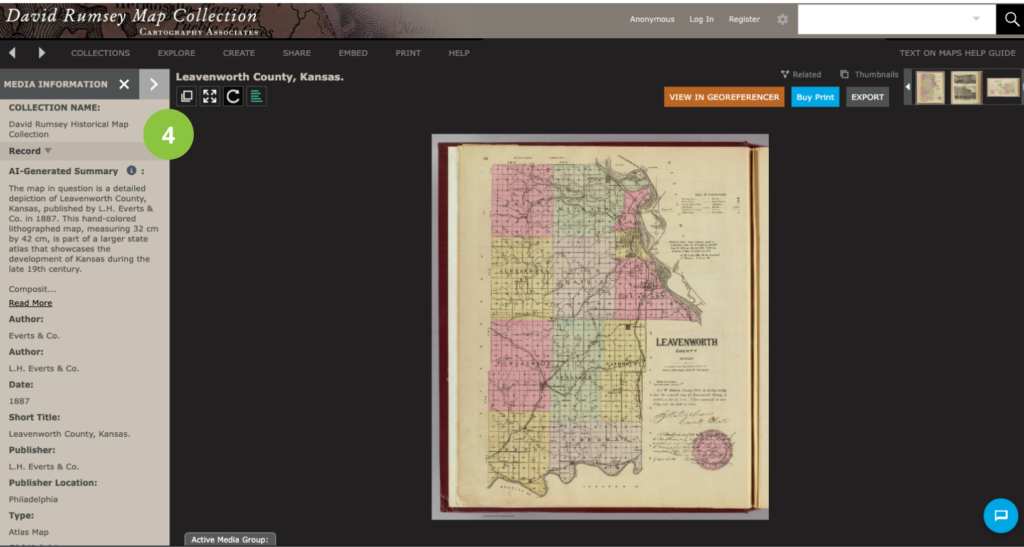Rotate the map image icon
Image resolution: width=1024 pixels, height=547 pixels.
233,97
